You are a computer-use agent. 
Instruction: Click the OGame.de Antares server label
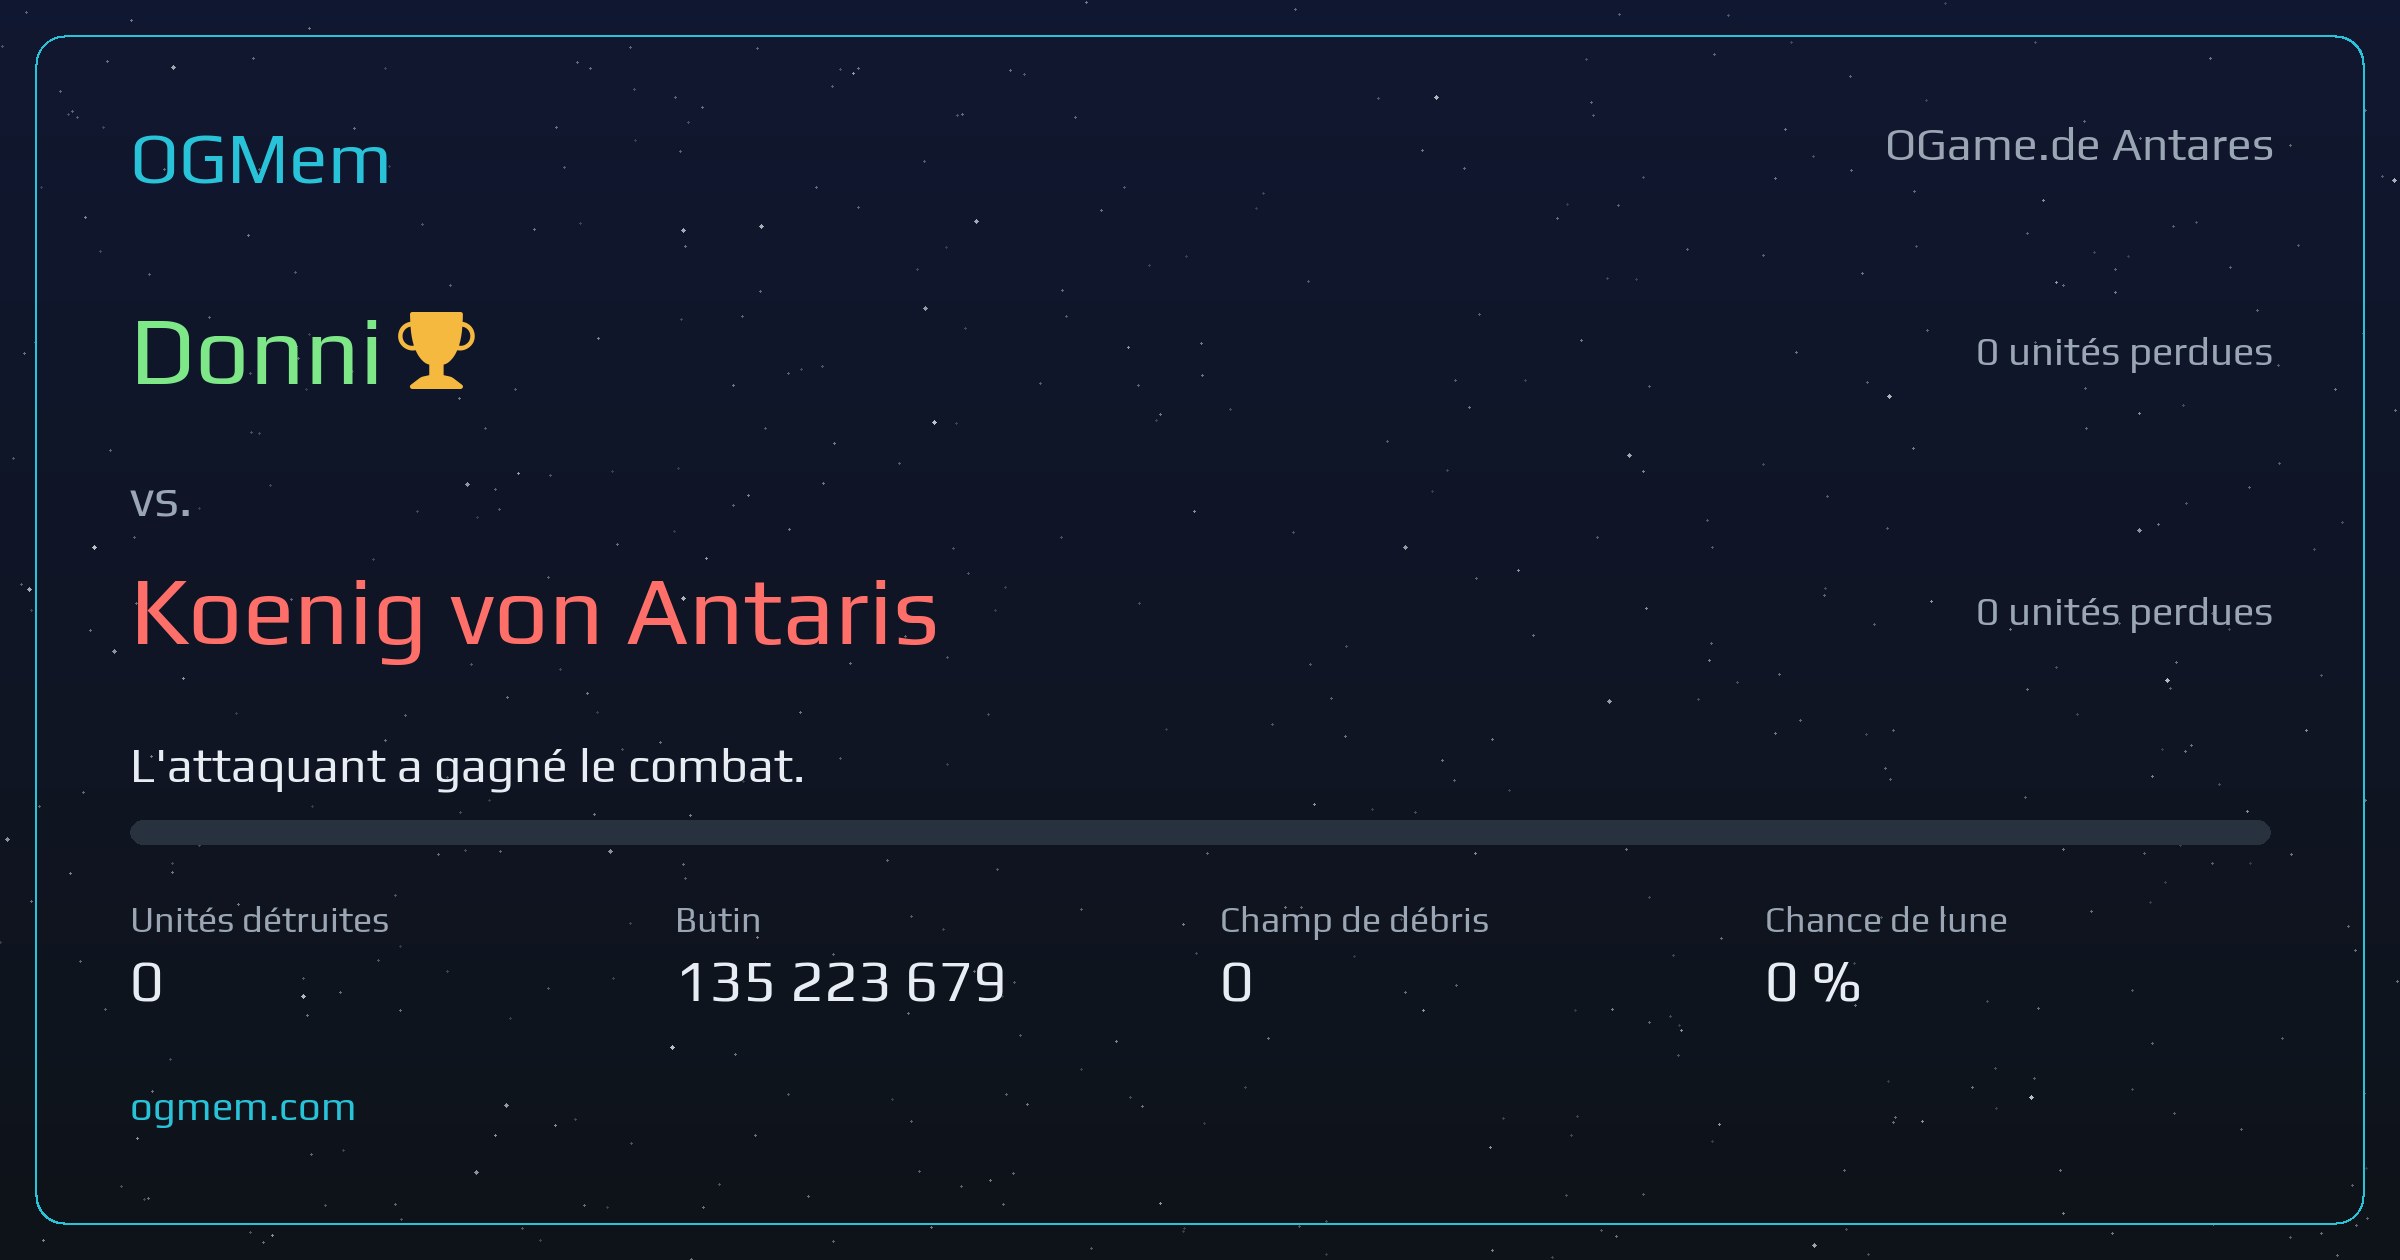click(2079, 146)
